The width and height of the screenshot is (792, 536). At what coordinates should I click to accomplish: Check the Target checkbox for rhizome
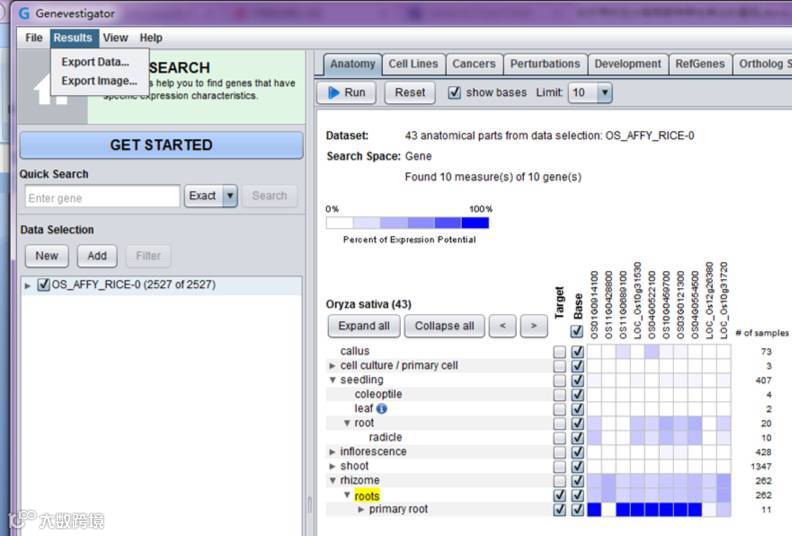coord(559,481)
